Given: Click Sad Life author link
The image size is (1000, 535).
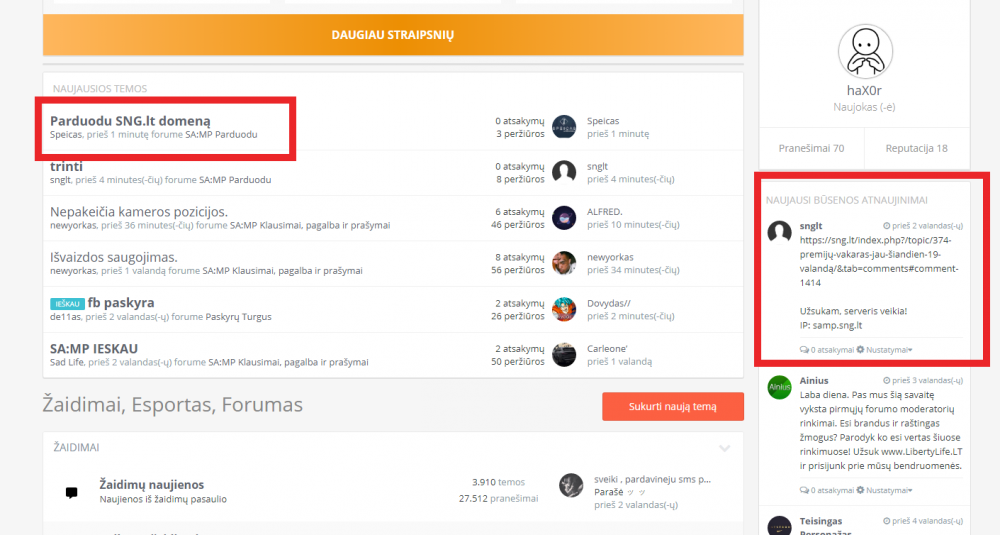Looking at the screenshot, I should [67, 362].
